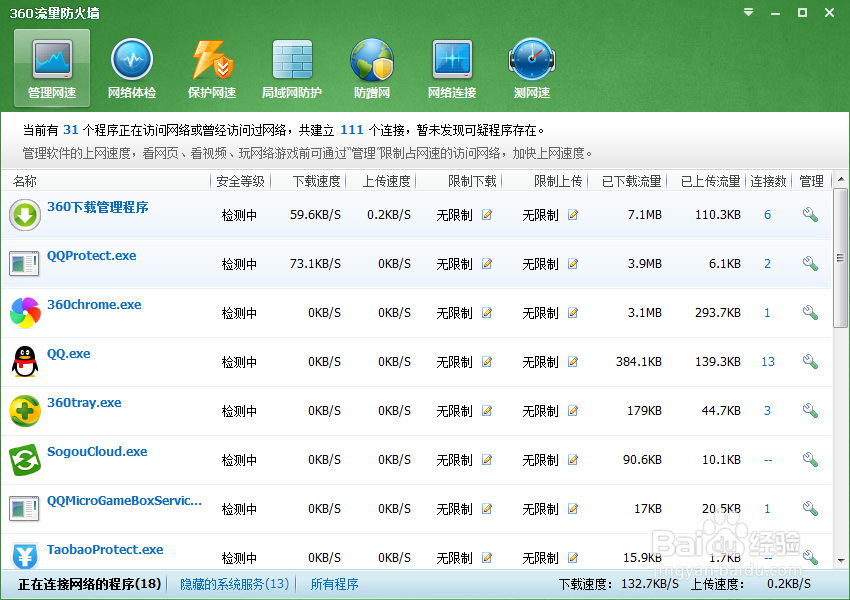
Task: Click the 59.6KB/S download speed value
Action: 315,215
